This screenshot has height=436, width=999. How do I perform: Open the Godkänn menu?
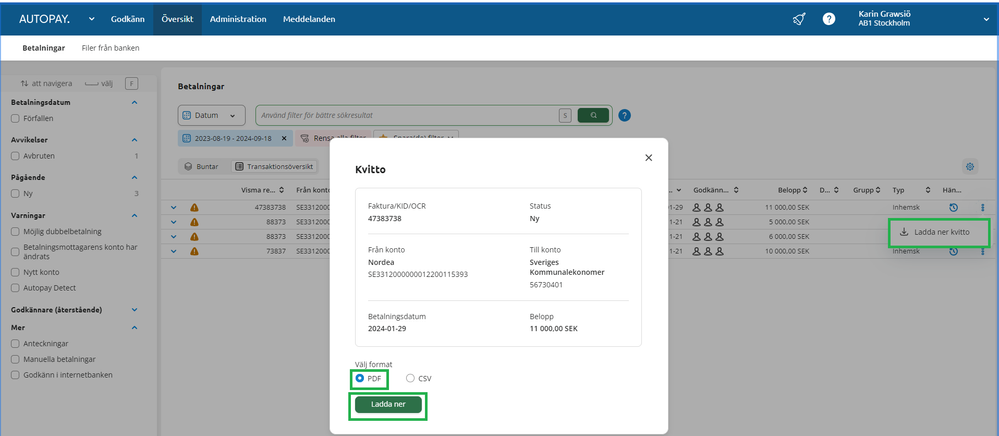coord(126,19)
